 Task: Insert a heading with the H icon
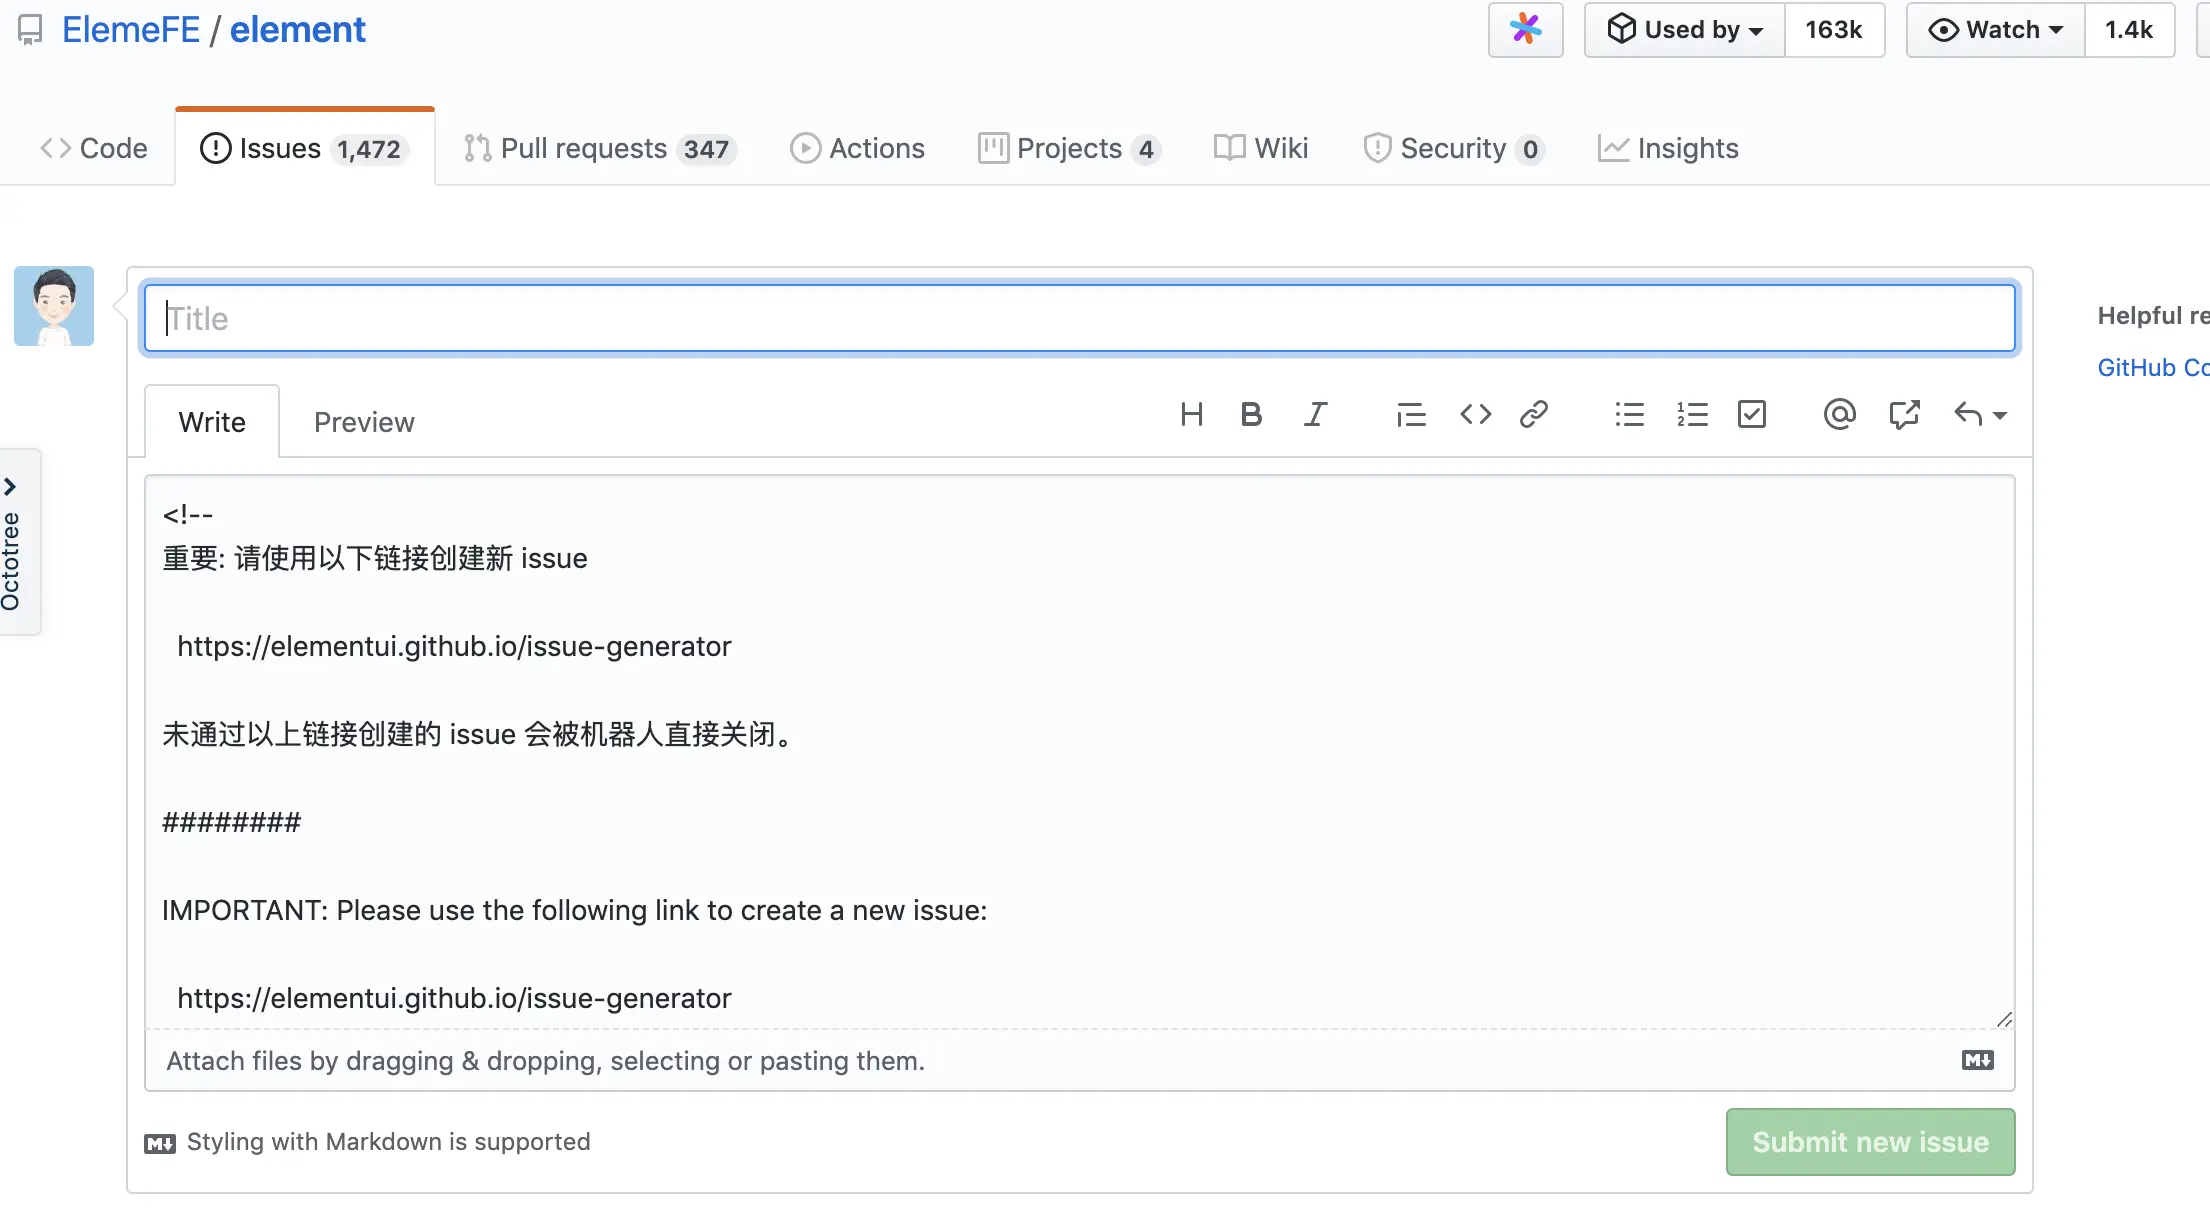pos(1191,414)
